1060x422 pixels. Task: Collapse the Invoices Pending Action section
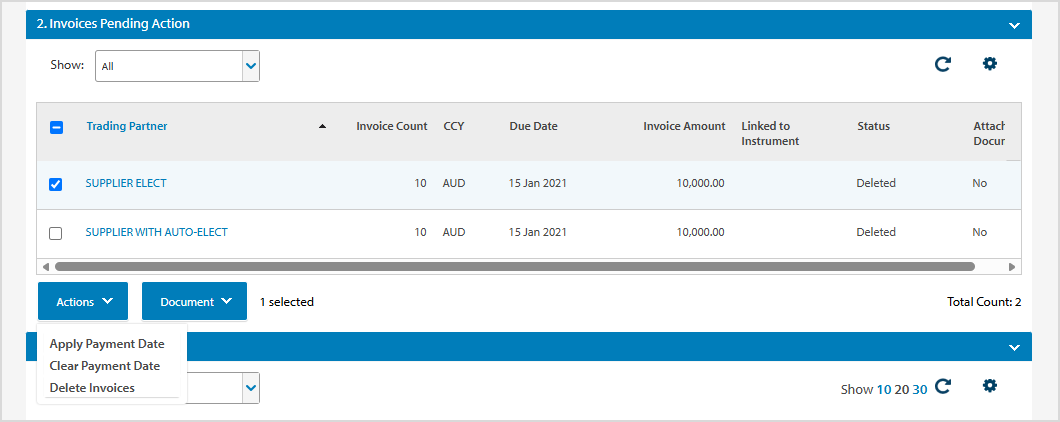tap(1014, 25)
